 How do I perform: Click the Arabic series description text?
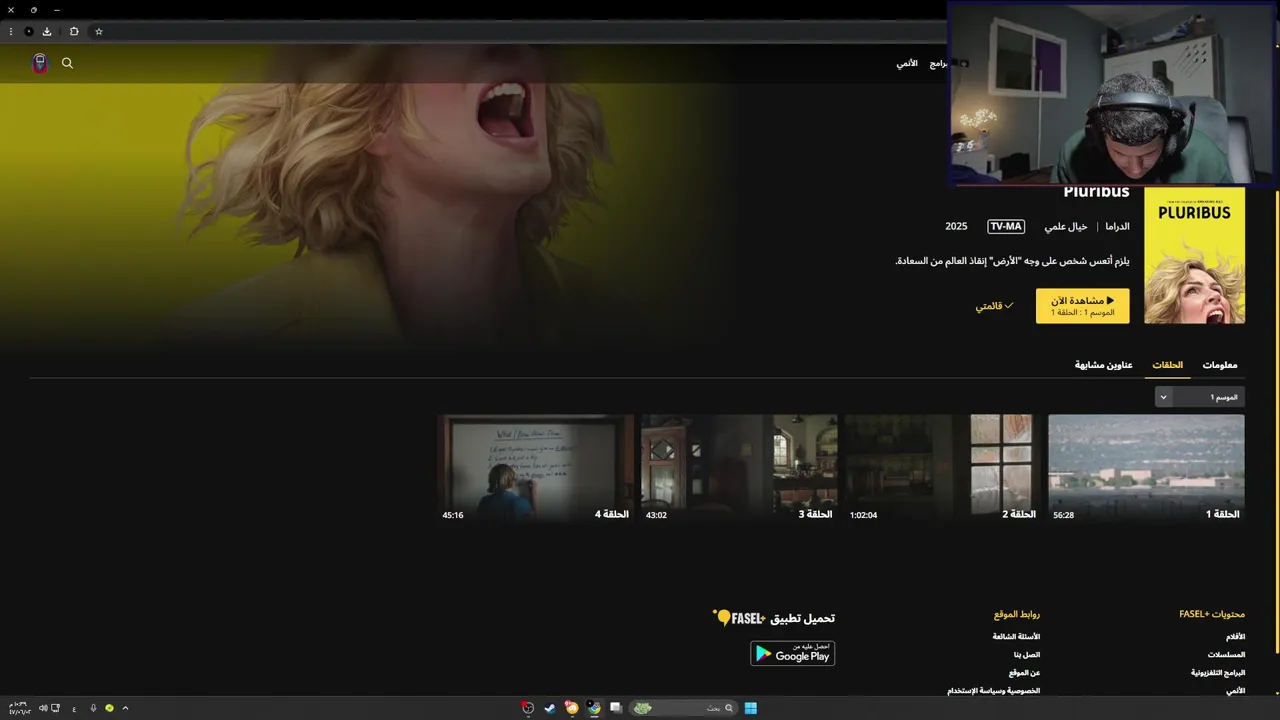[1012, 261]
